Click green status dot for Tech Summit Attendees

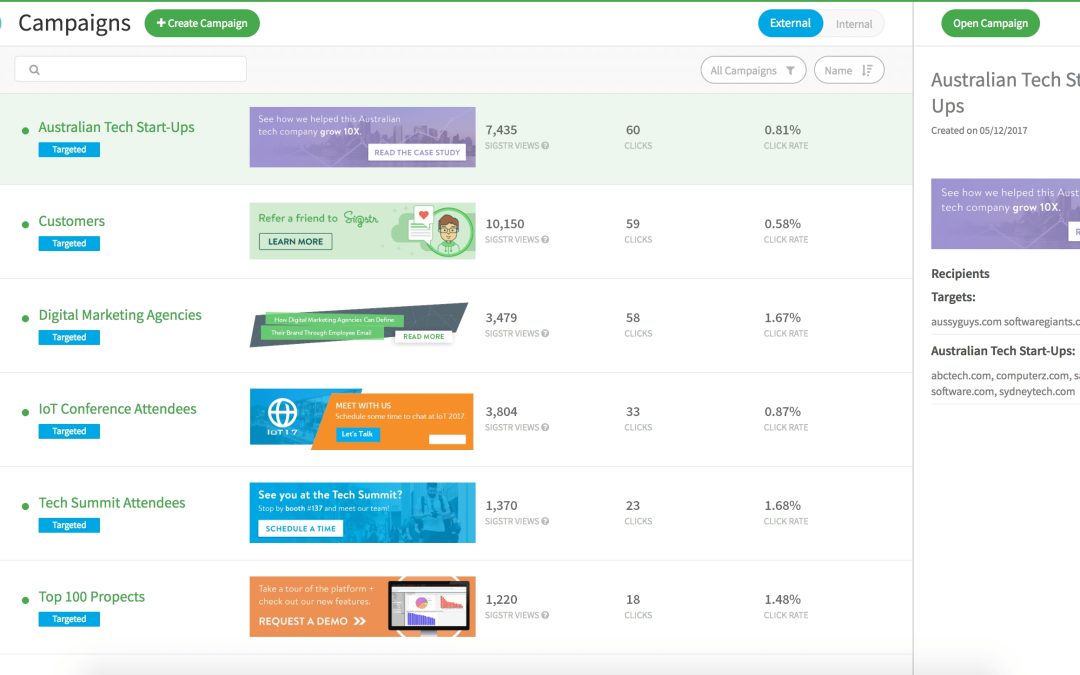[x=25, y=506]
